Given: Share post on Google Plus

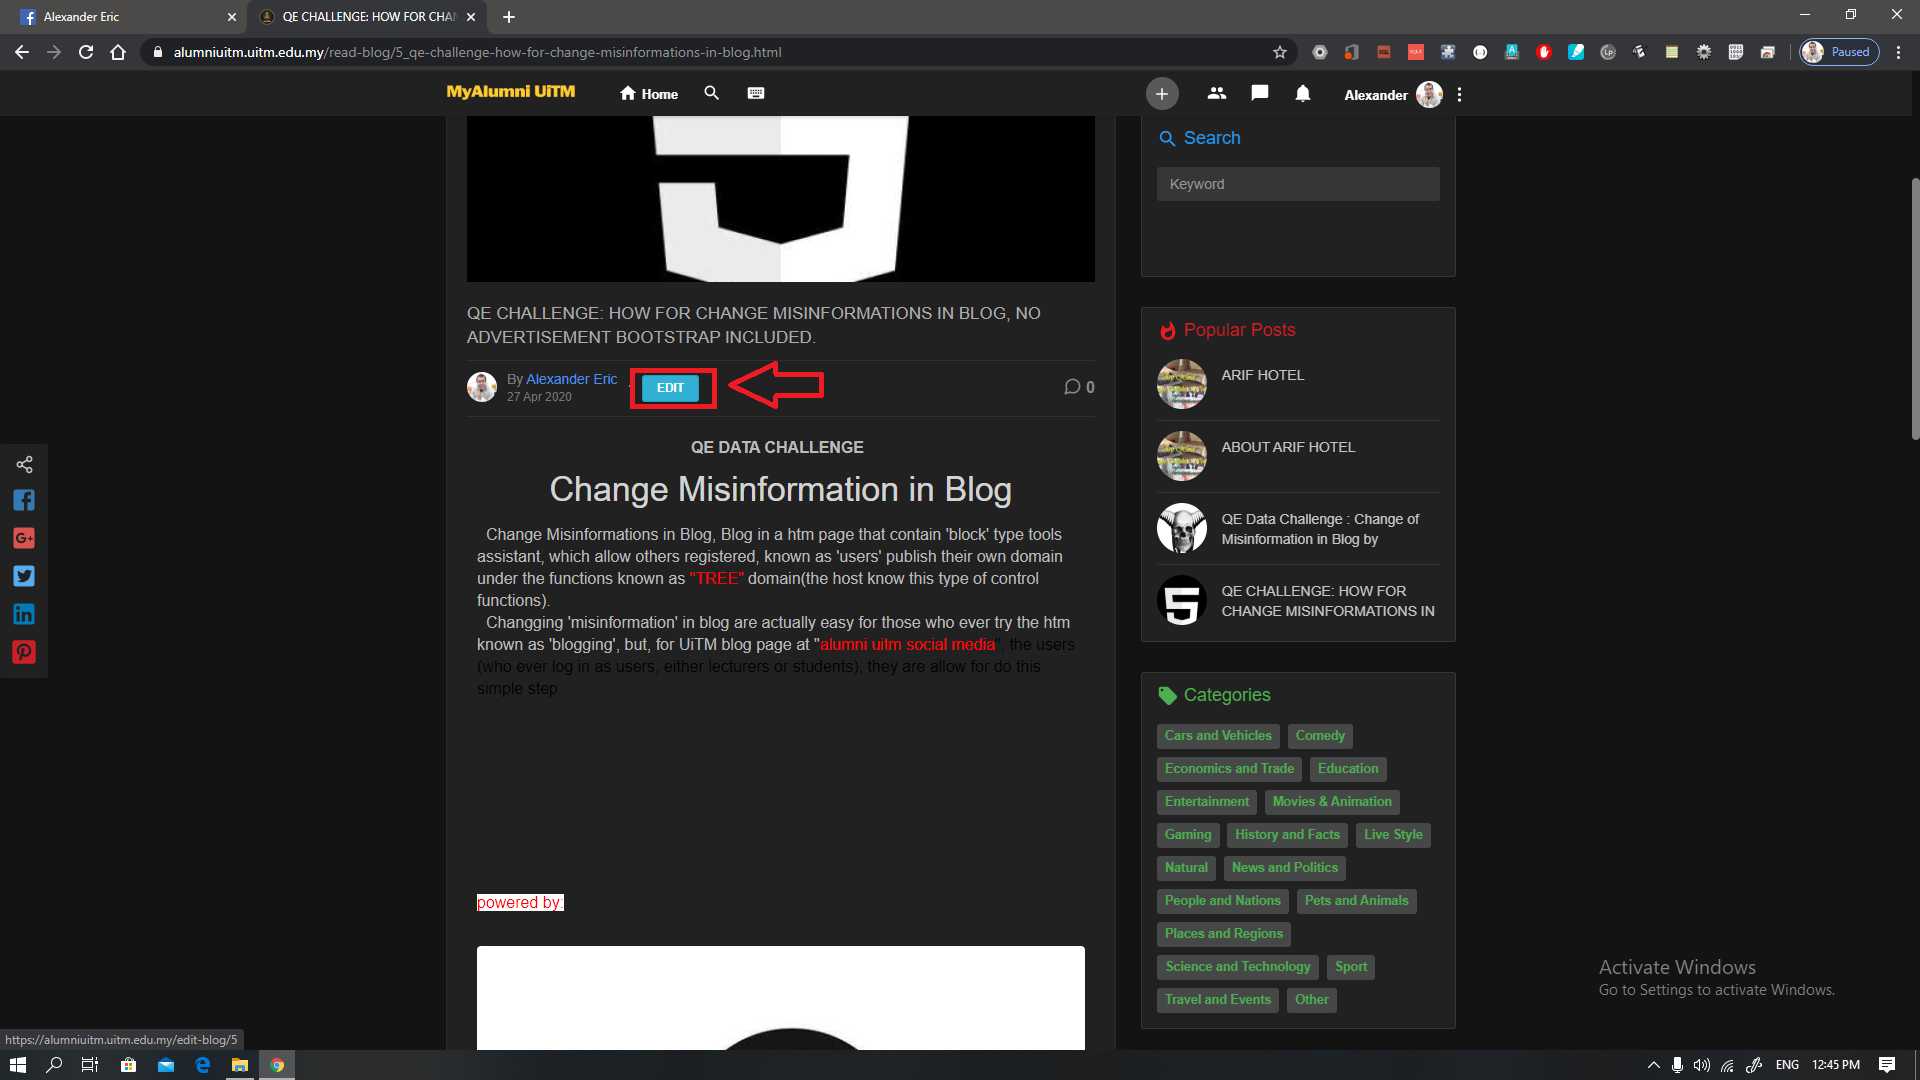Looking at the screenshot, I should [x=24, y=538].
